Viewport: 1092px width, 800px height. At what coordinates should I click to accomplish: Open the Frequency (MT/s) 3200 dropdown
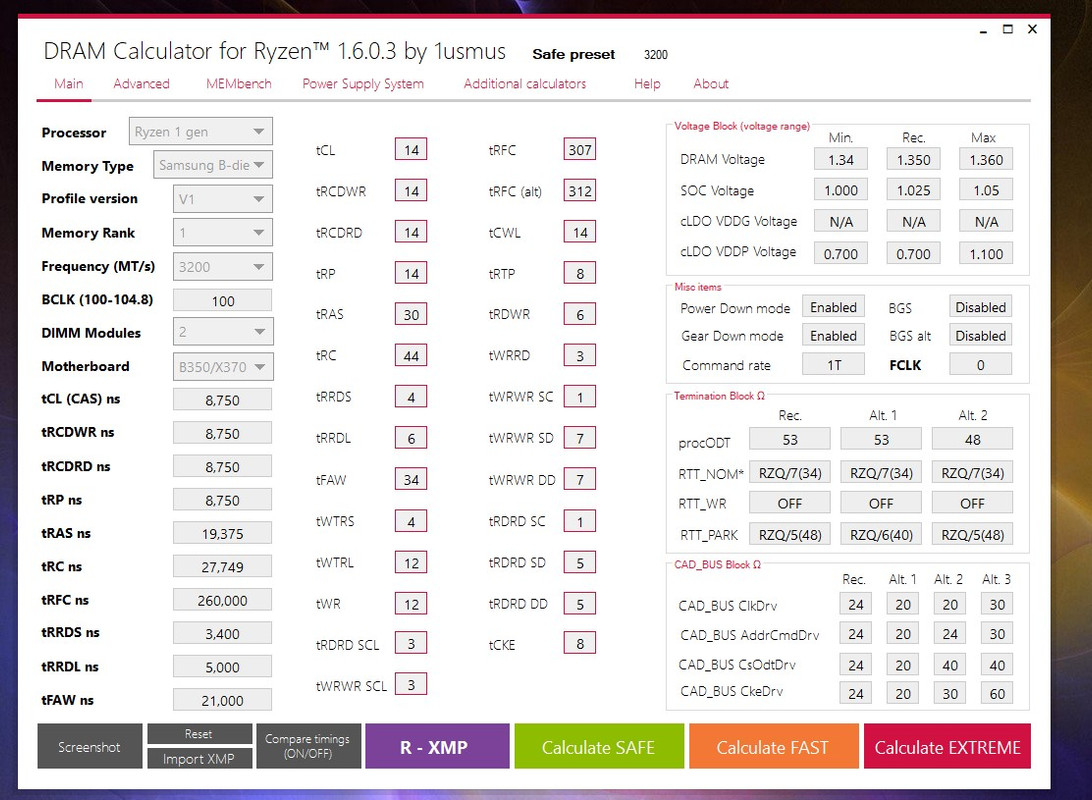(222, 267)
